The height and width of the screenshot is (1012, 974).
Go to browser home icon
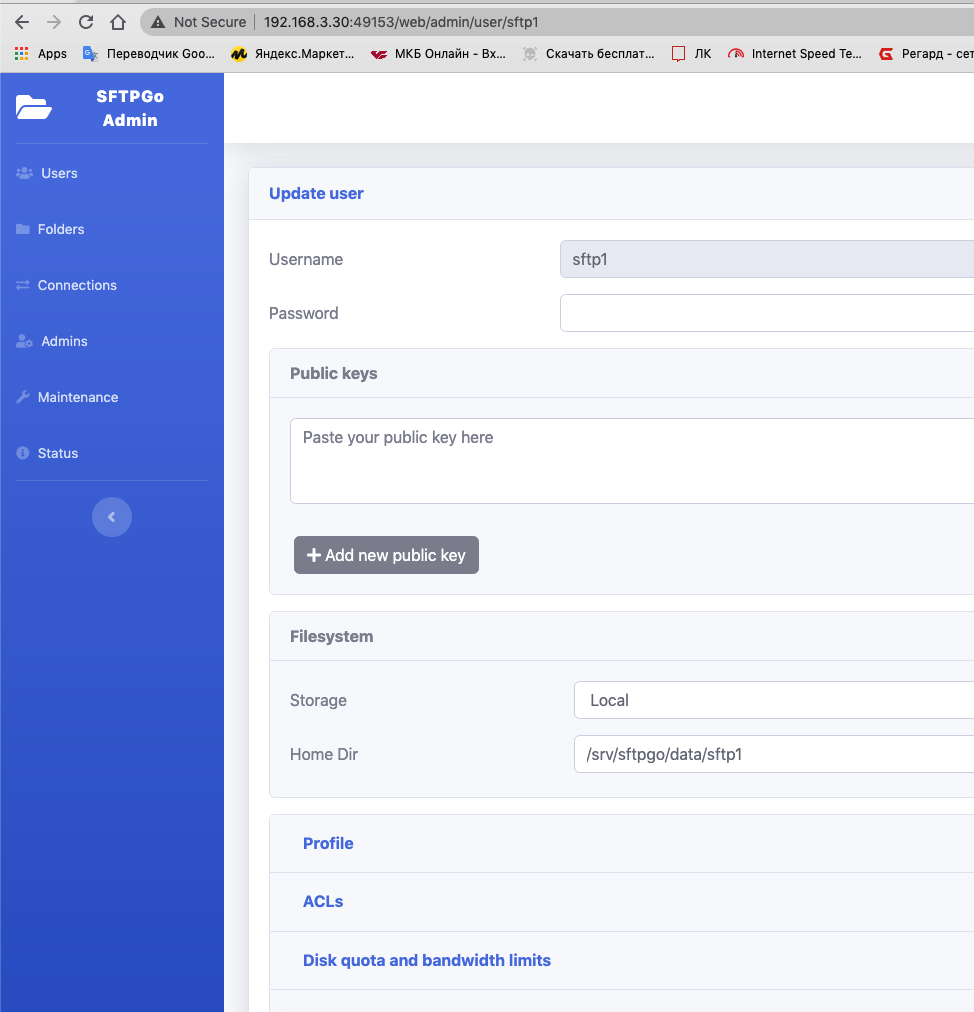(x=117, y=22)
